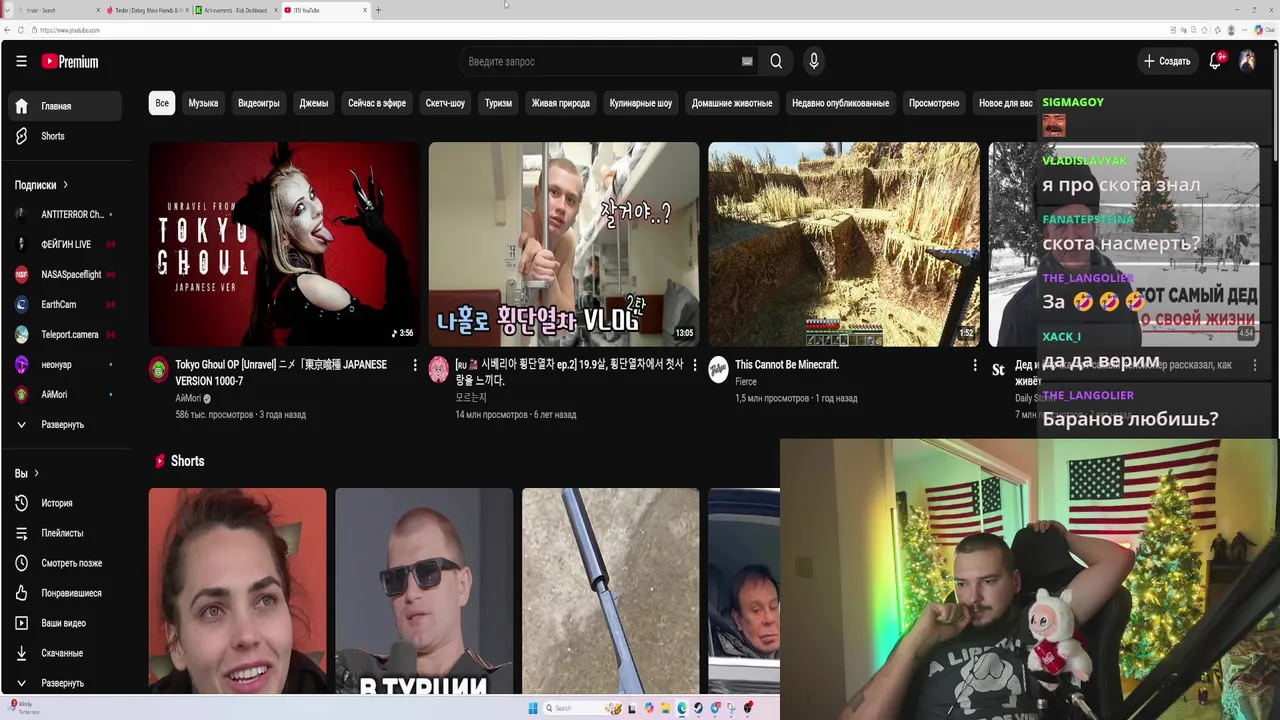Open Teleport.camera subscription
The image size is (1280, 720).
pos(66,334)
